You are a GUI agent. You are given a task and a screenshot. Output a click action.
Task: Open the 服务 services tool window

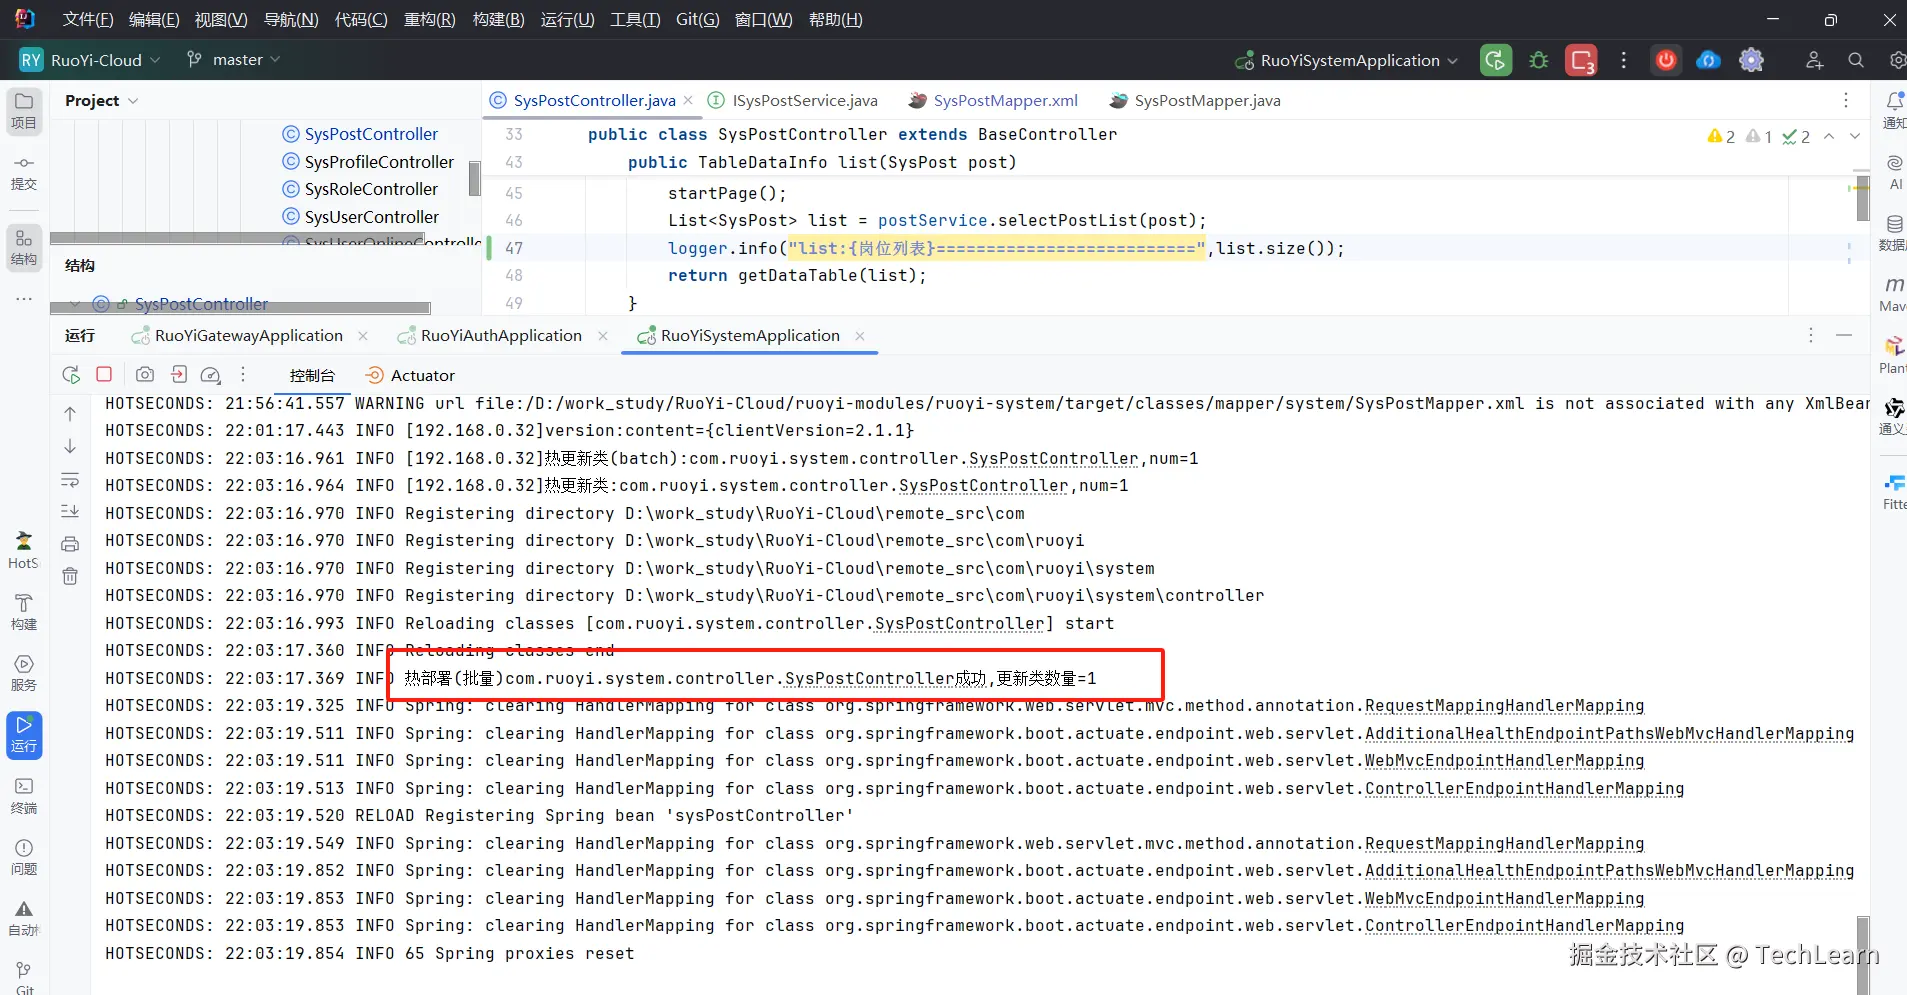[x=24, y=673]
